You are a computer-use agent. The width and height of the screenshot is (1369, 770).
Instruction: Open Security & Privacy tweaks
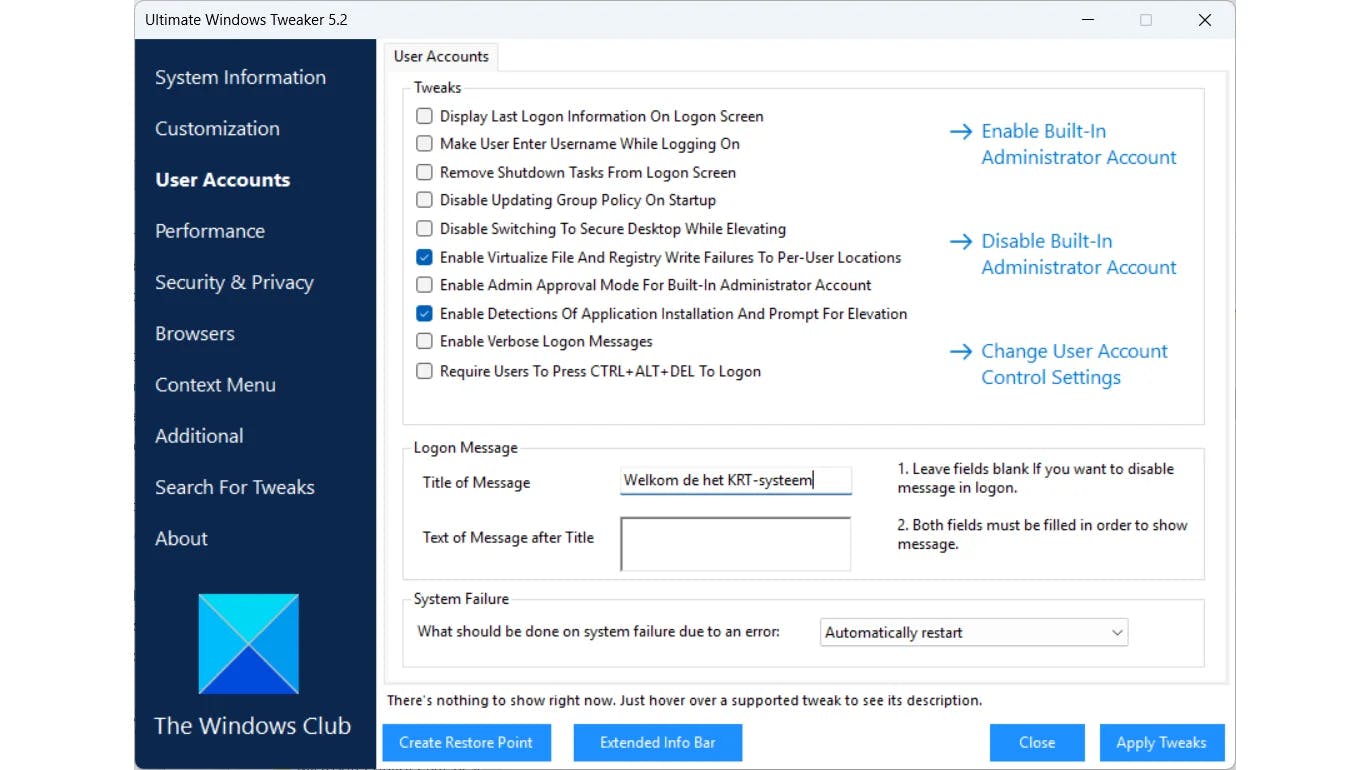coord(234,283)
